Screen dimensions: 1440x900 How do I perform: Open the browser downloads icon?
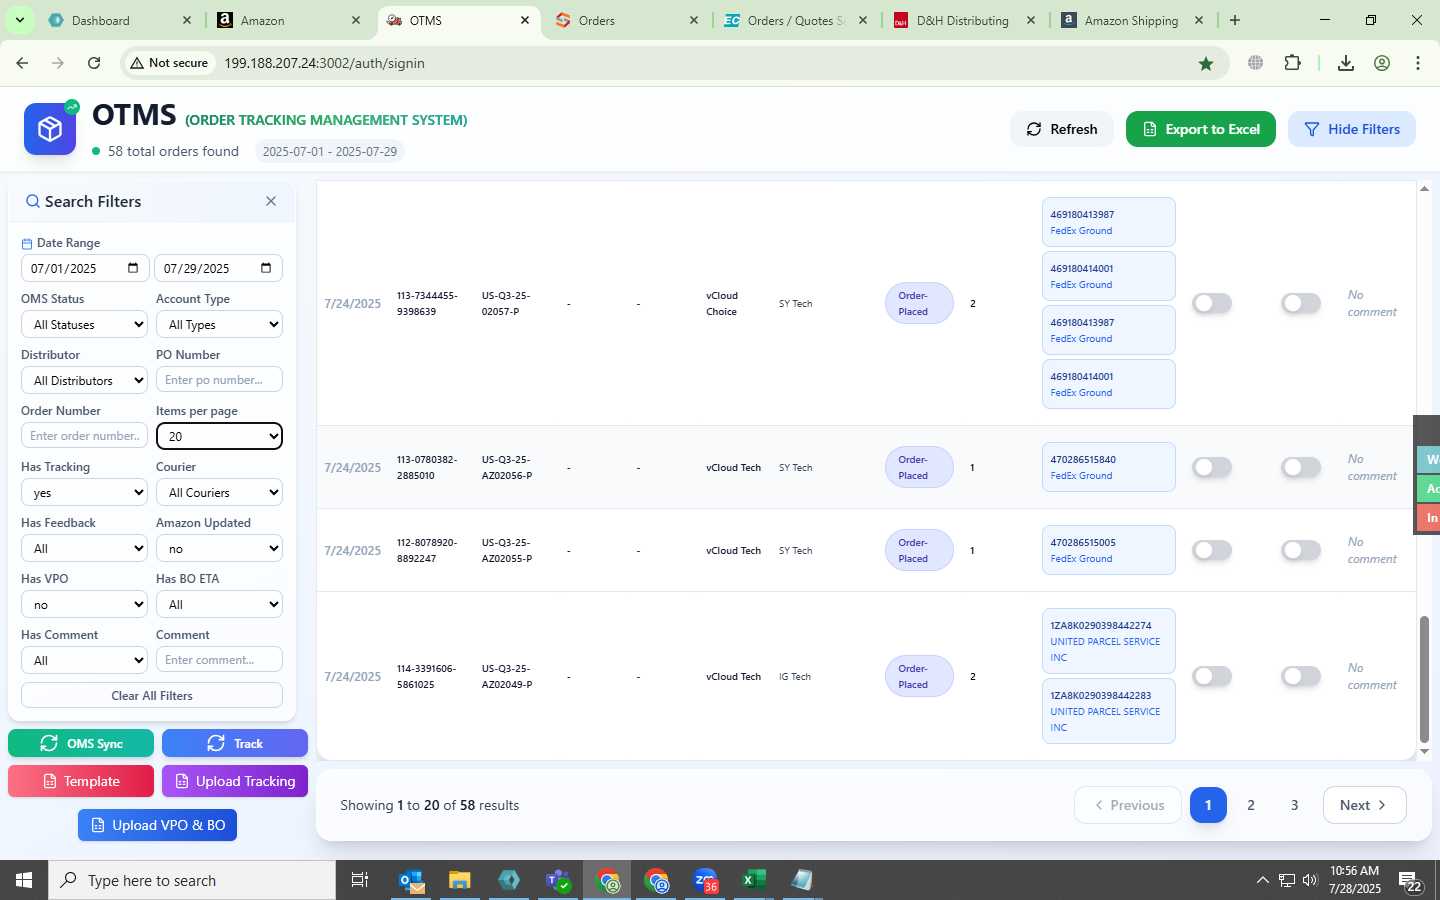(1346, 63)
